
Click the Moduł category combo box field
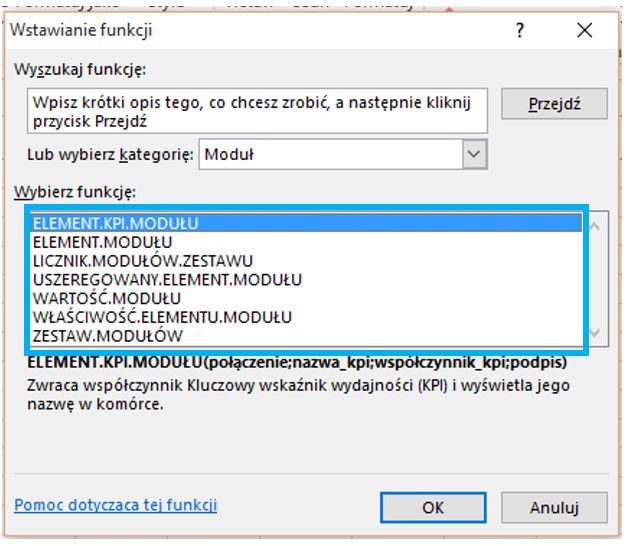pyautogui.click(x=331, y=154)
